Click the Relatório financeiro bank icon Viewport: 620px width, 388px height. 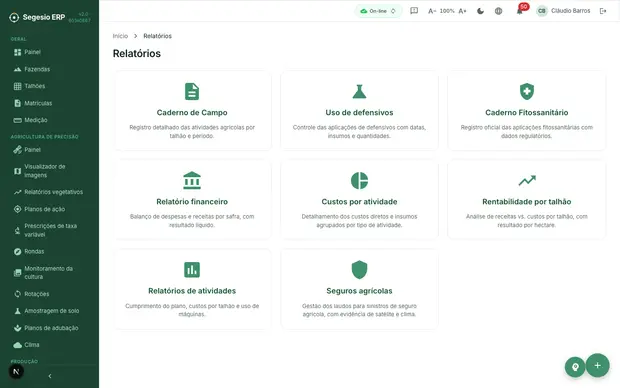point(192,180)
